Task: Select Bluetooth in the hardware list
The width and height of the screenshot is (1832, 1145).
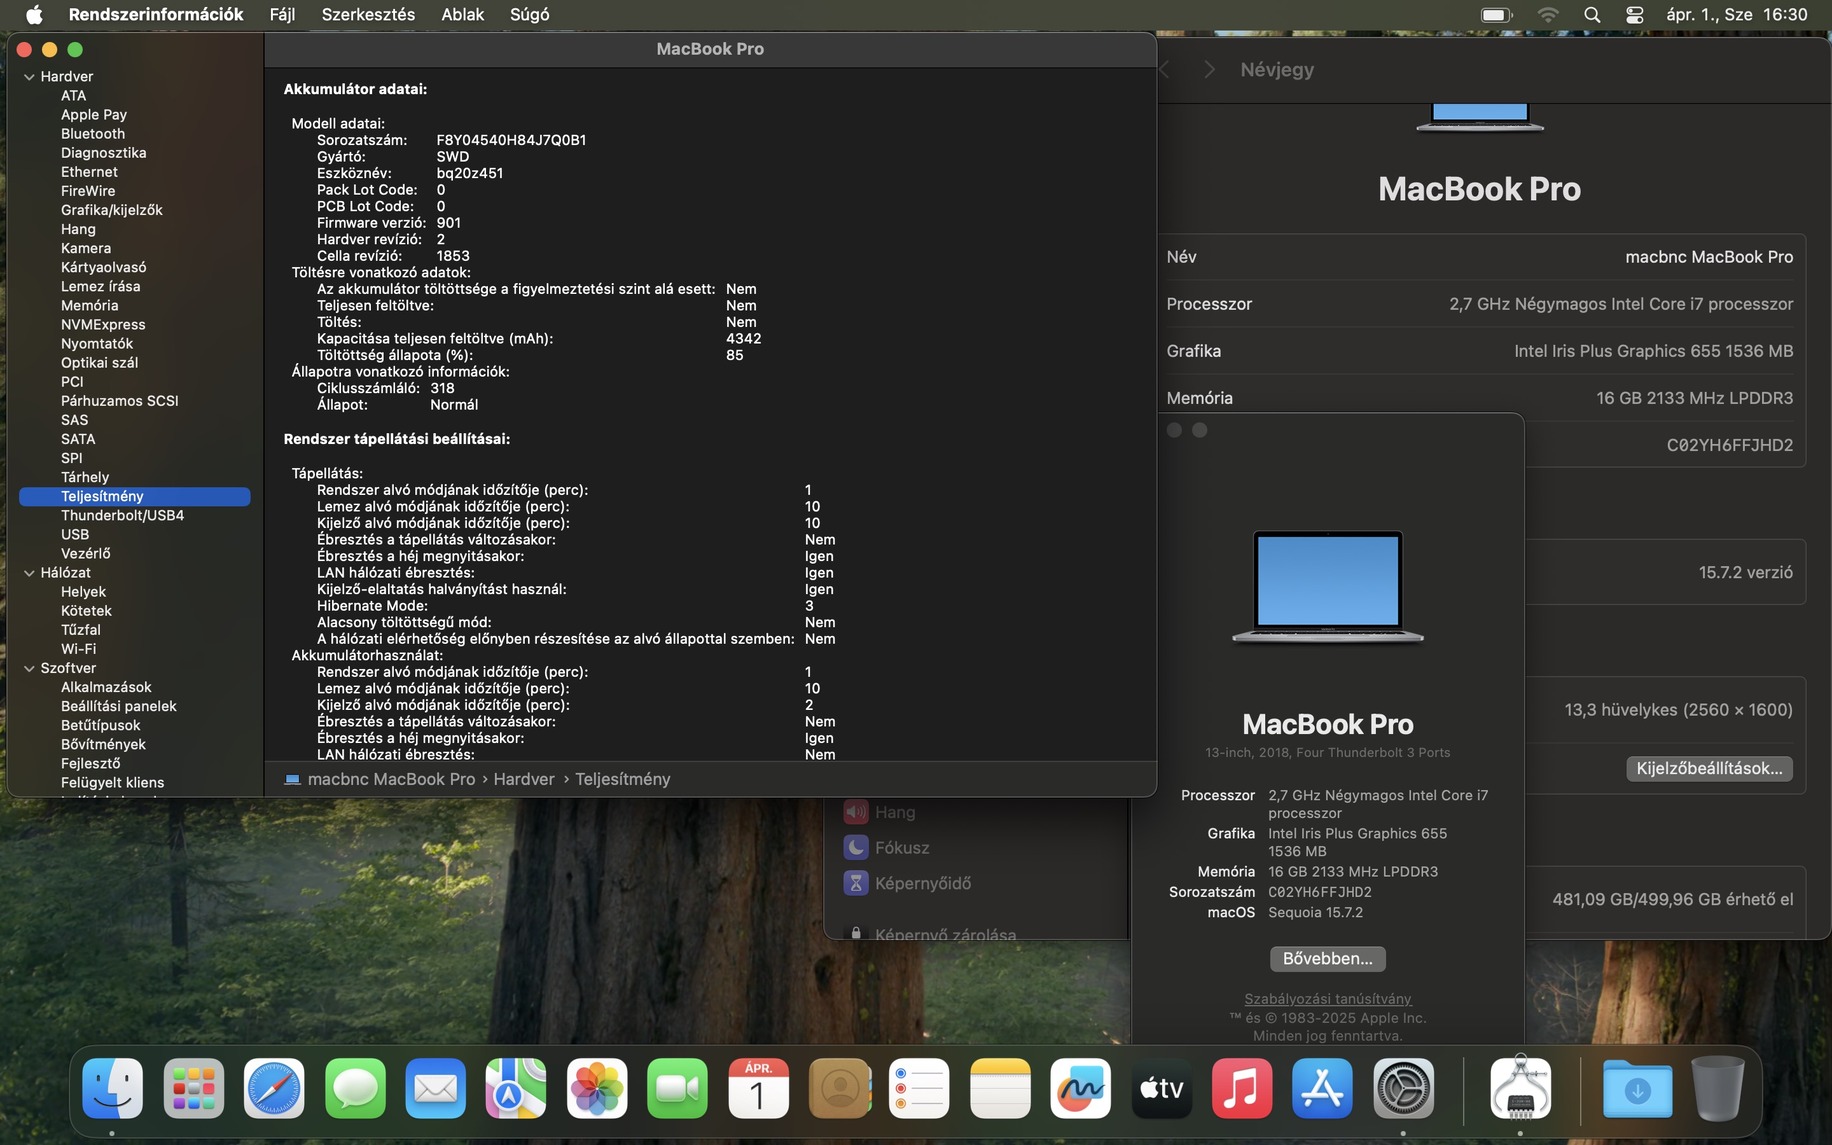Action: click(93, 134)
